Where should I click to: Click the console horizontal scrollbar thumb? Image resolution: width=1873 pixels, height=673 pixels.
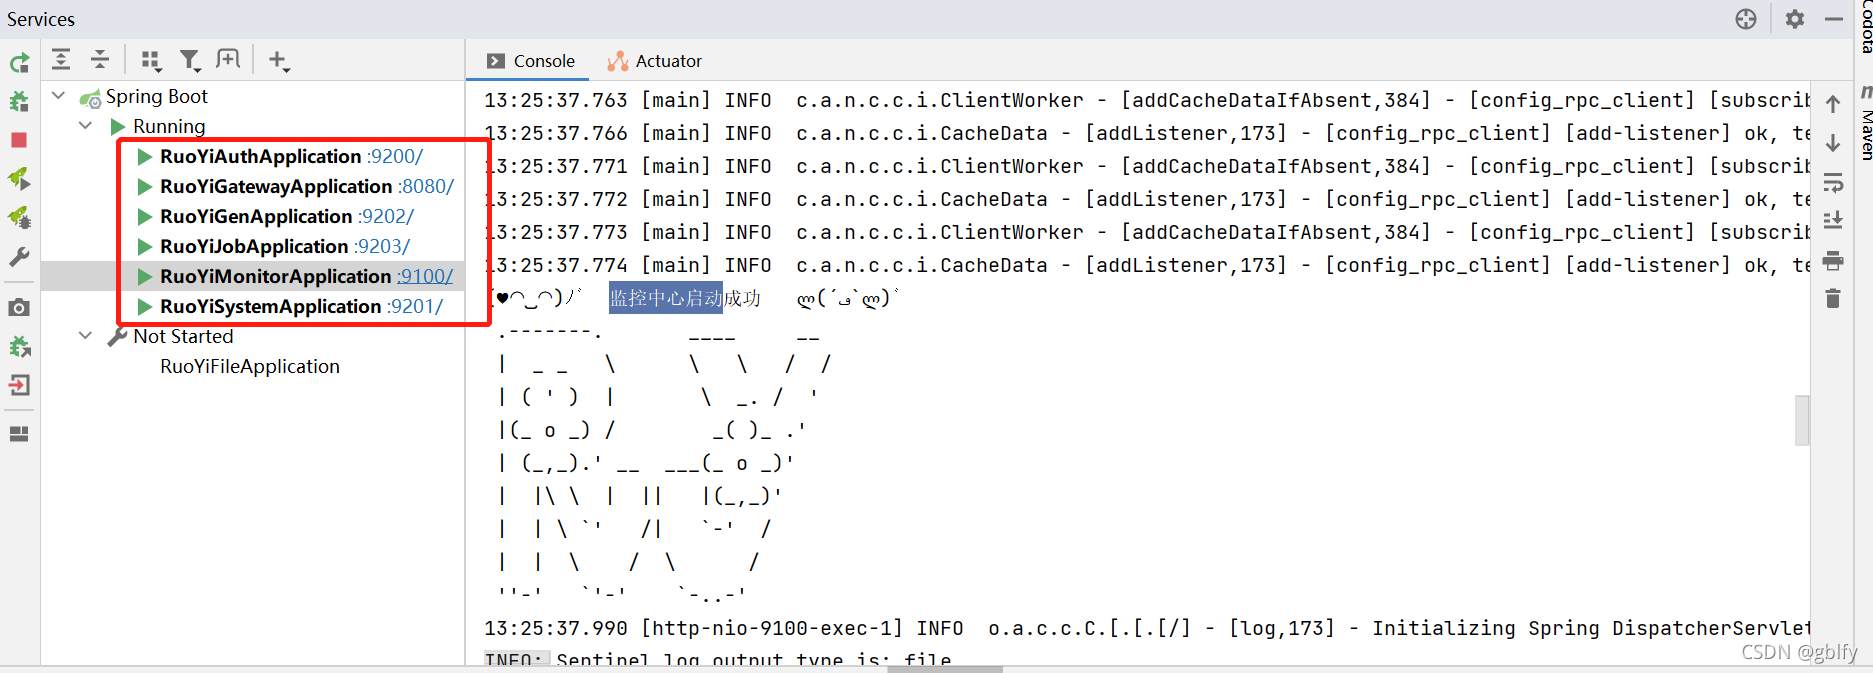[944, 669]
